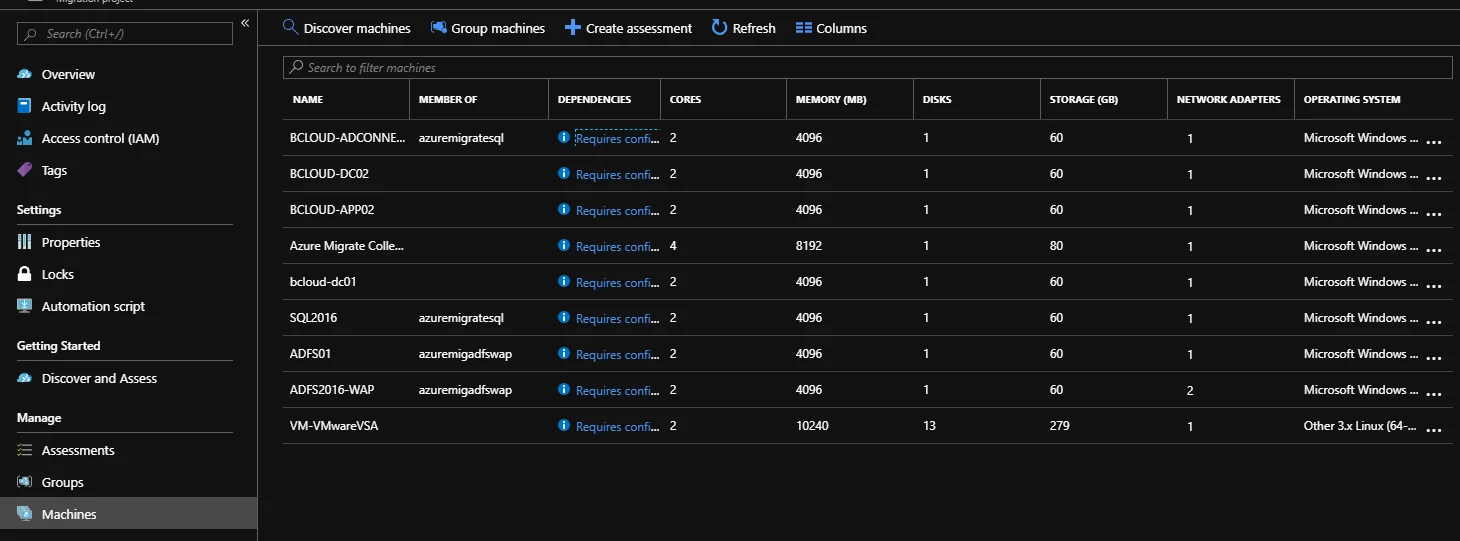Open the more options ellipsis for VM-VMwareVSA
Viewport: 1460px width, 541px height.
pyautogui.click(x=1434, y=428)
